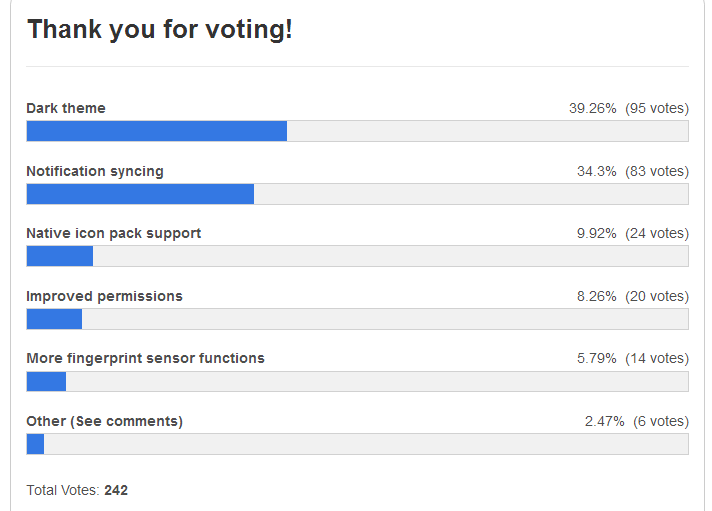Screen dimensions: 712x511
Task: Click the Improved permissions label
Action: point(105,296)
